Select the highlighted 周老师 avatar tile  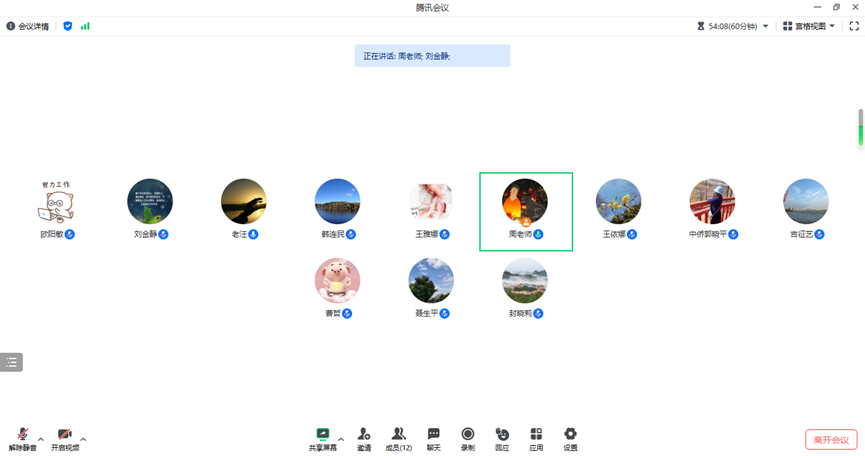(x=526, y=212)
